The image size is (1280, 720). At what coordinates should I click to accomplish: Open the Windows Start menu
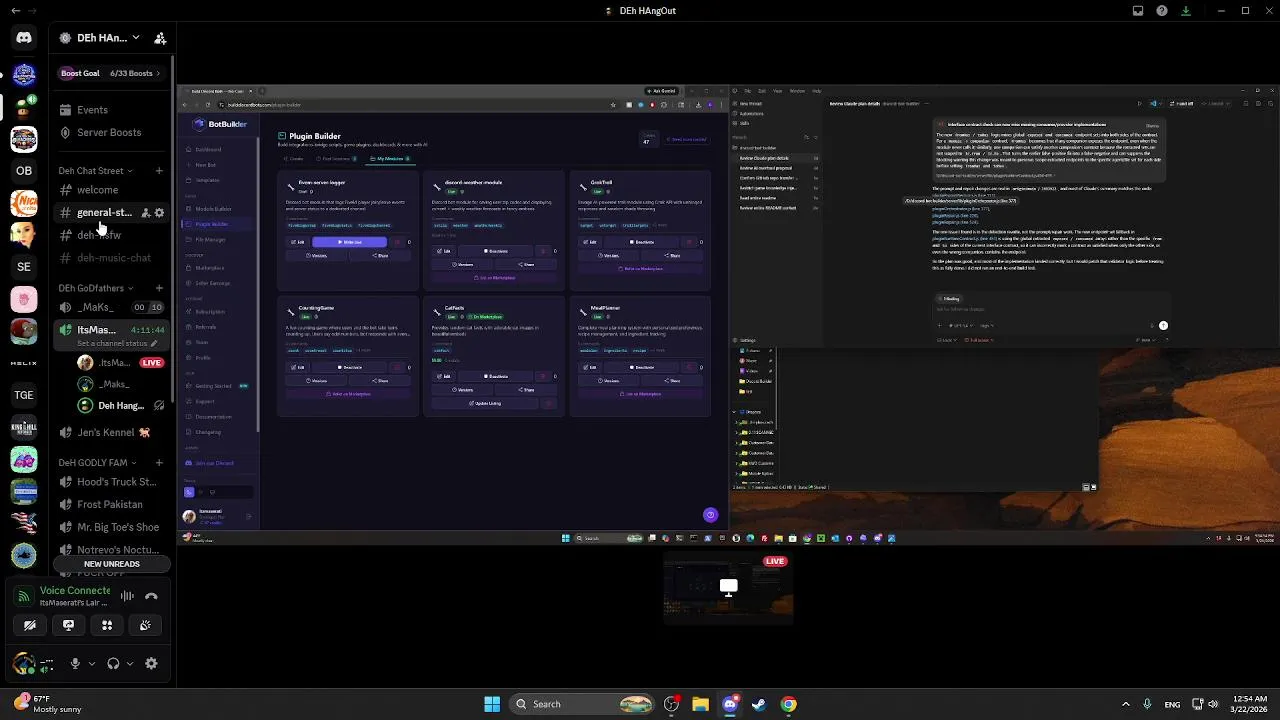[492, 704]
